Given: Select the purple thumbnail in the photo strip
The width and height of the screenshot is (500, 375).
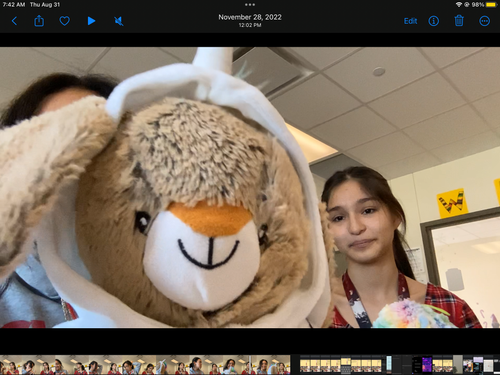Looking at the screenshot, I should [x=427, y=364].
